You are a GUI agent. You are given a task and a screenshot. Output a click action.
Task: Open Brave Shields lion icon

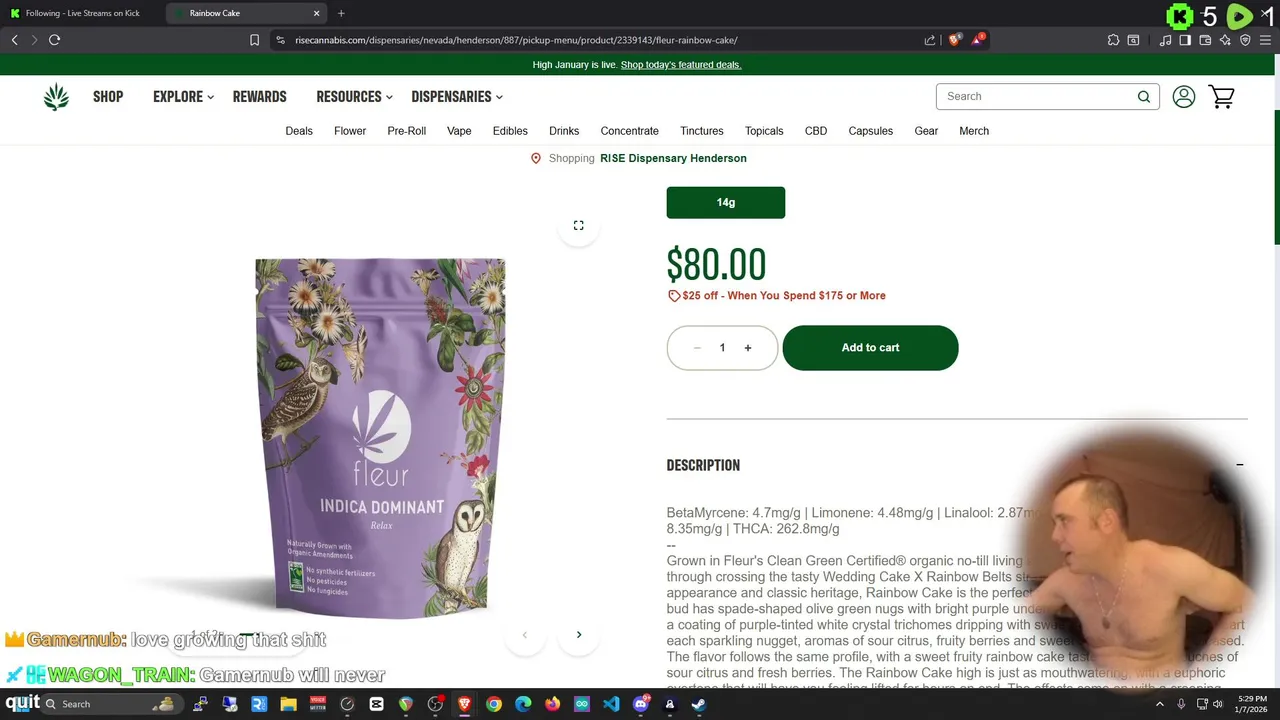point(954,40)
